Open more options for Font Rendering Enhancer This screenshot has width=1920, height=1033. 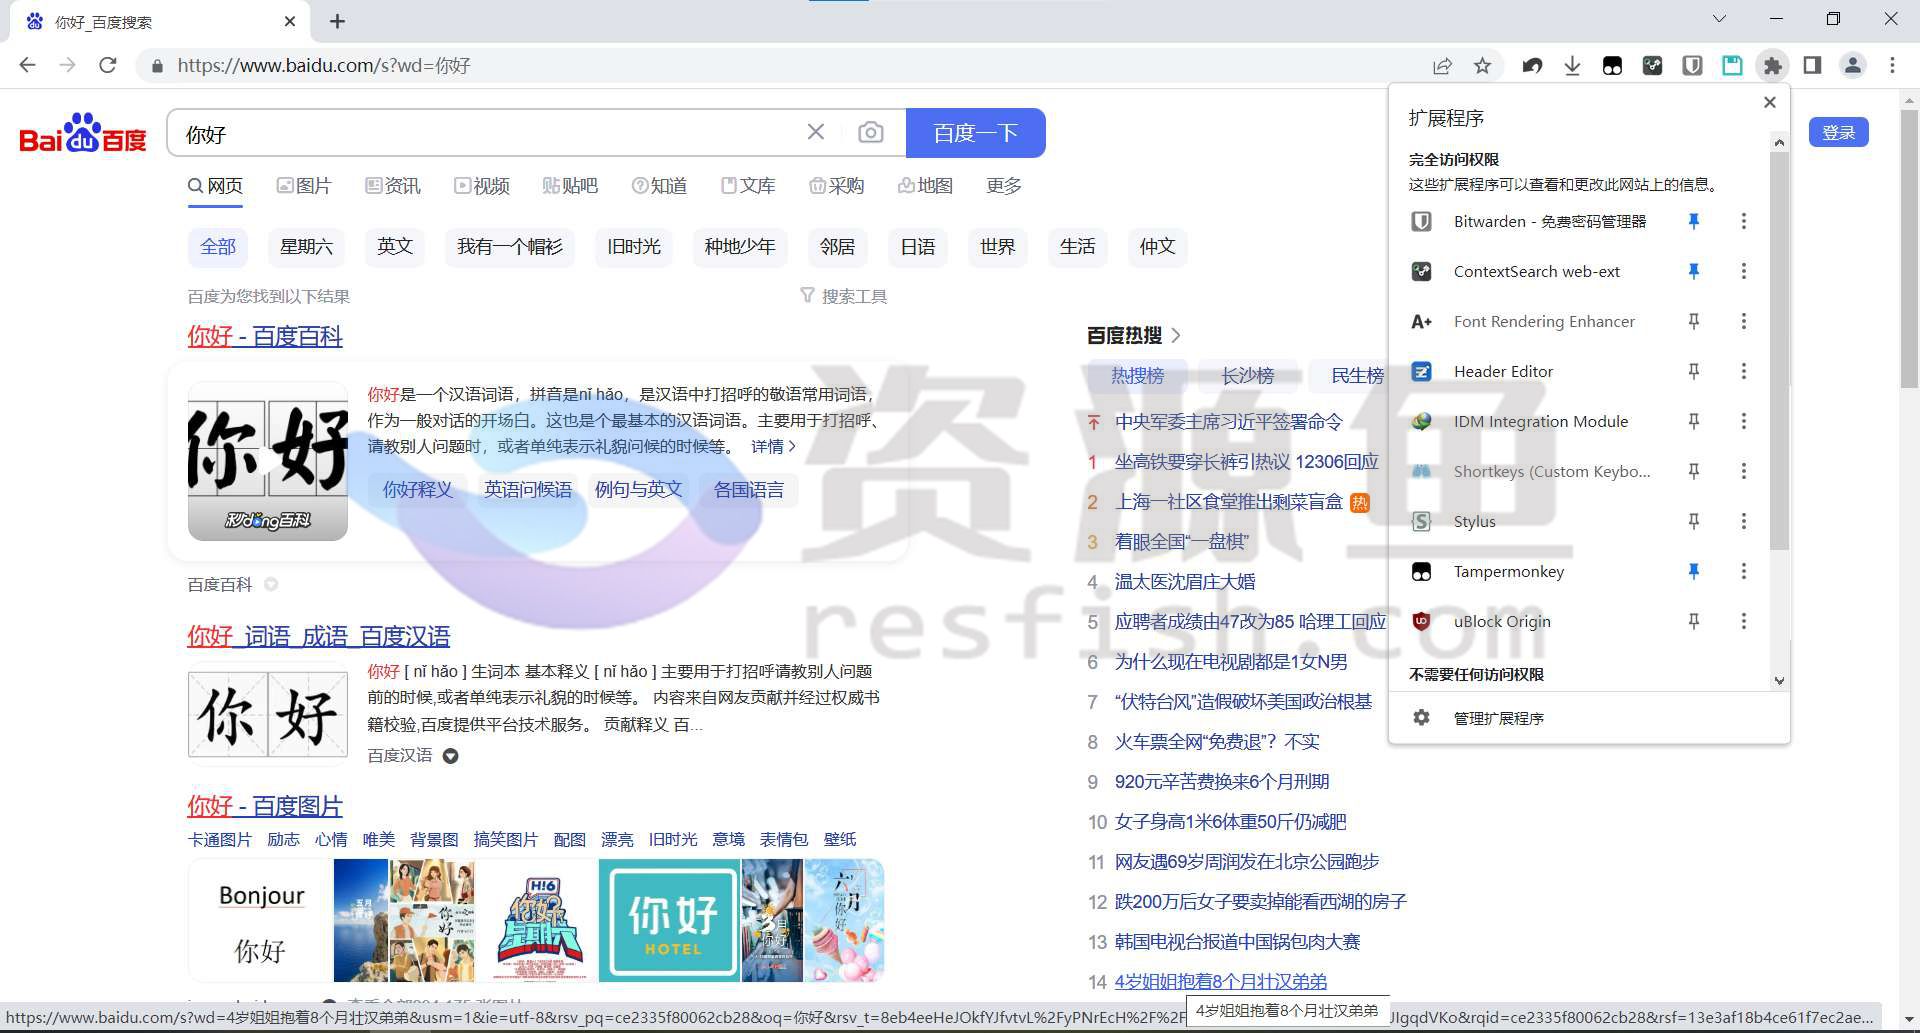tap(1744, 321)
